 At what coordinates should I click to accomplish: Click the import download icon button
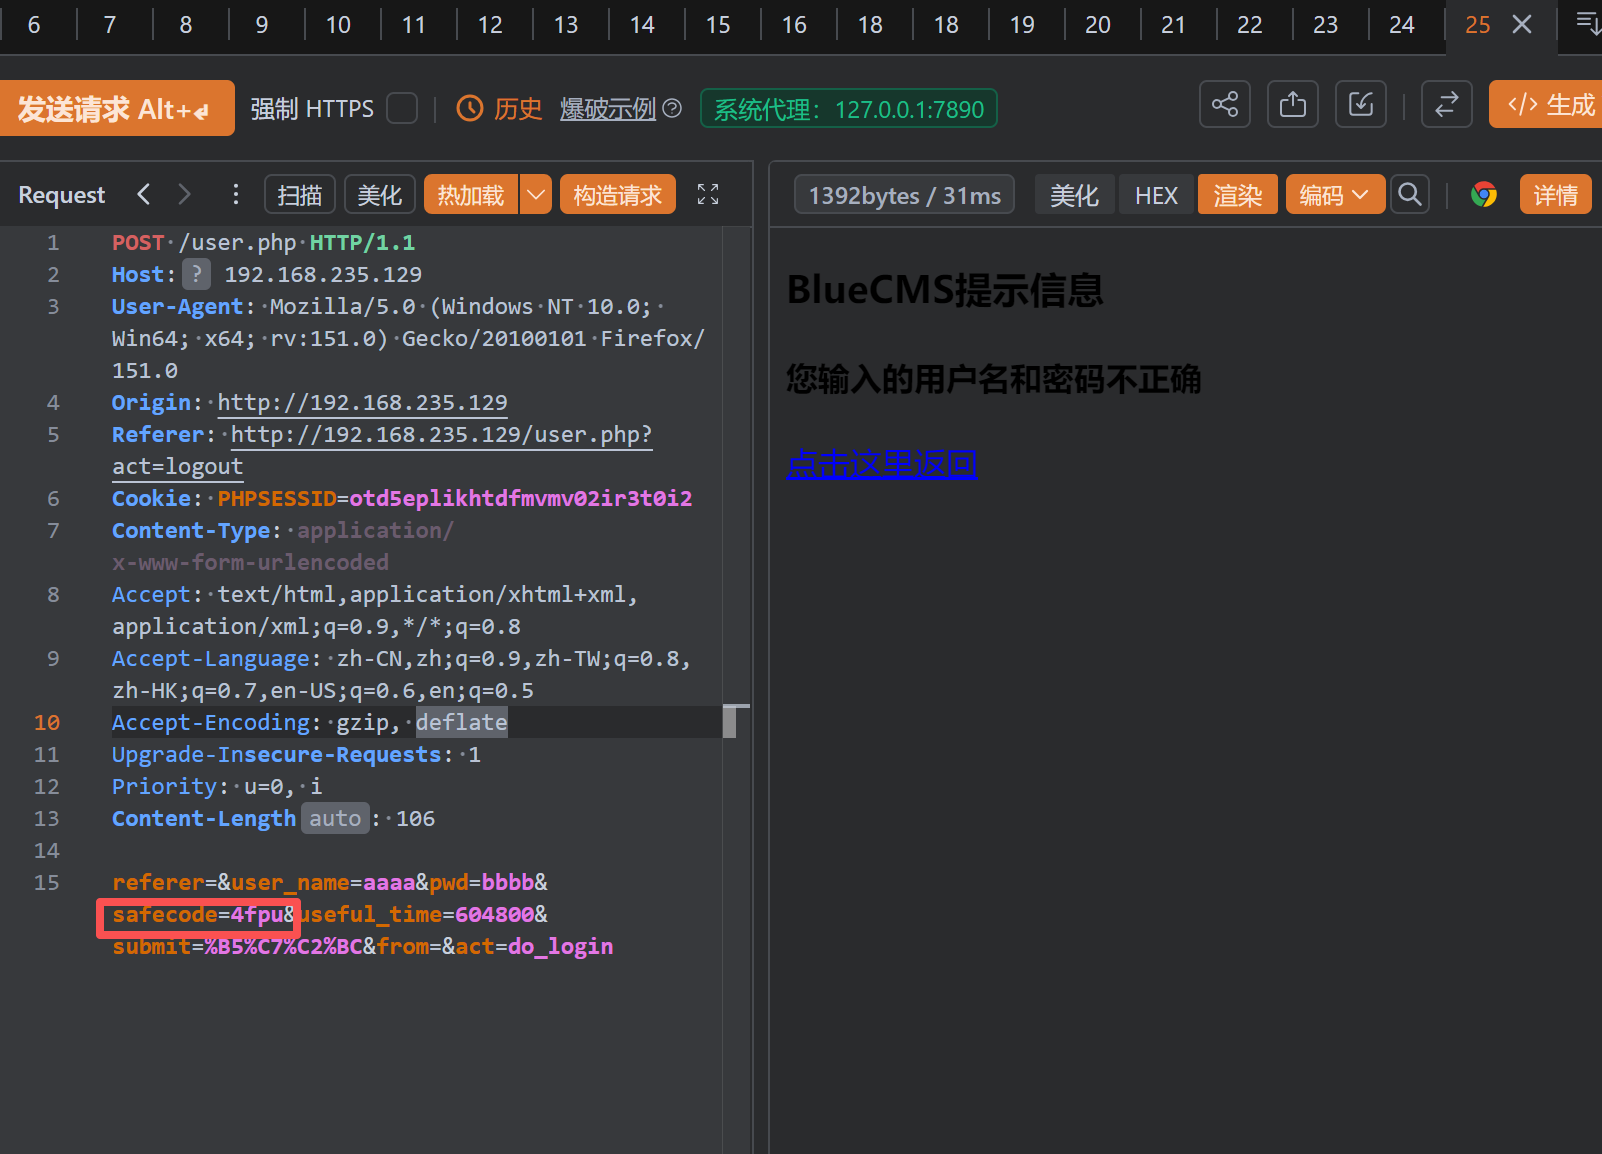coord(1361,104)
